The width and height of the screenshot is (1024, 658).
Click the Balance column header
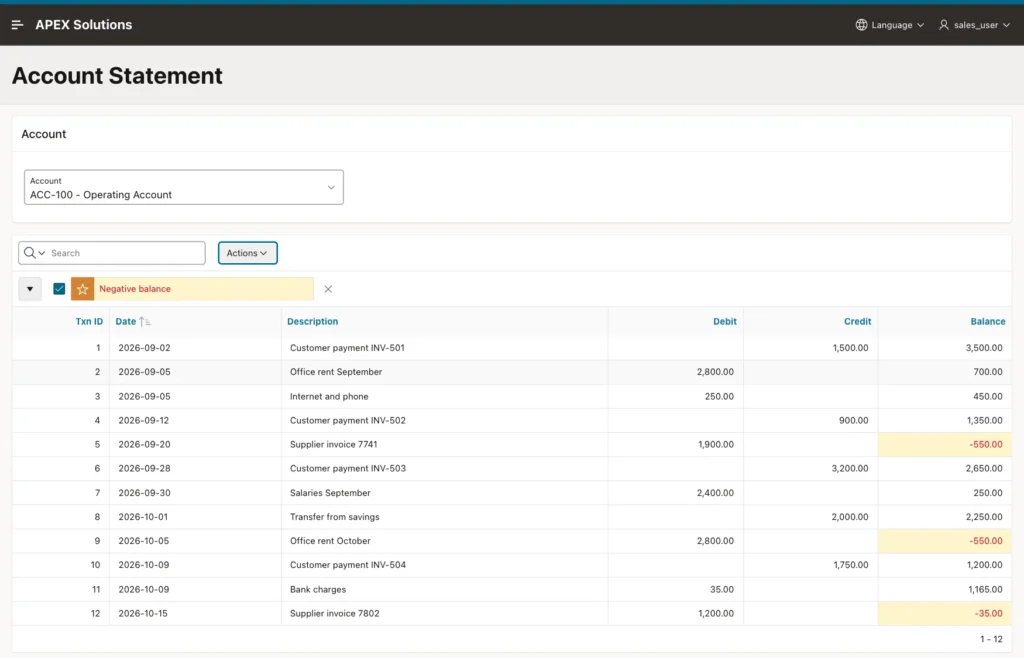pyautogui.click(x=987, y=322)
